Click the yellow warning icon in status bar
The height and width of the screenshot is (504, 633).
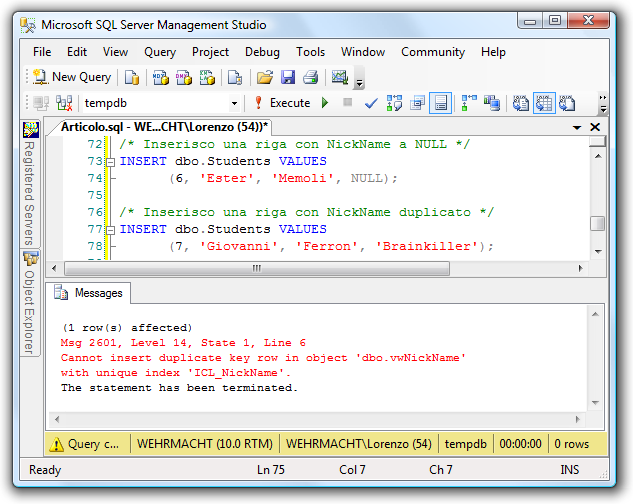click(x=57, y=444)
